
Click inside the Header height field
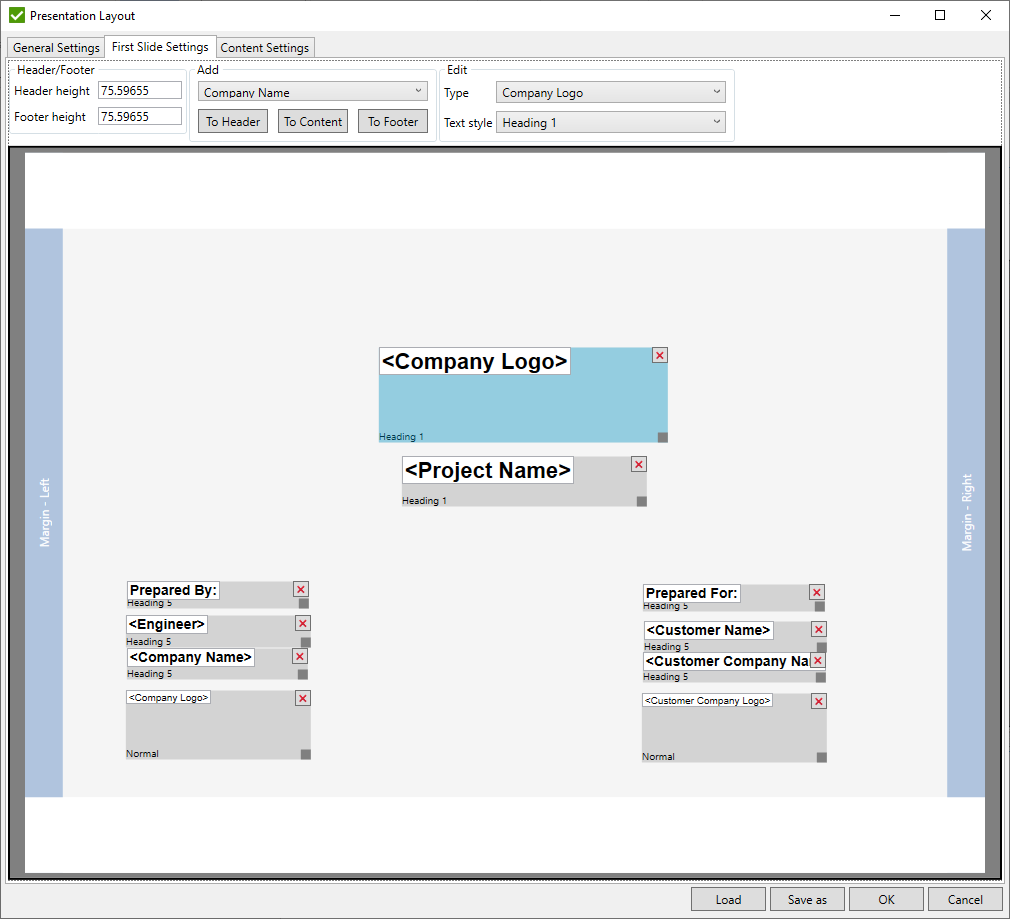[x=139, y=90]
